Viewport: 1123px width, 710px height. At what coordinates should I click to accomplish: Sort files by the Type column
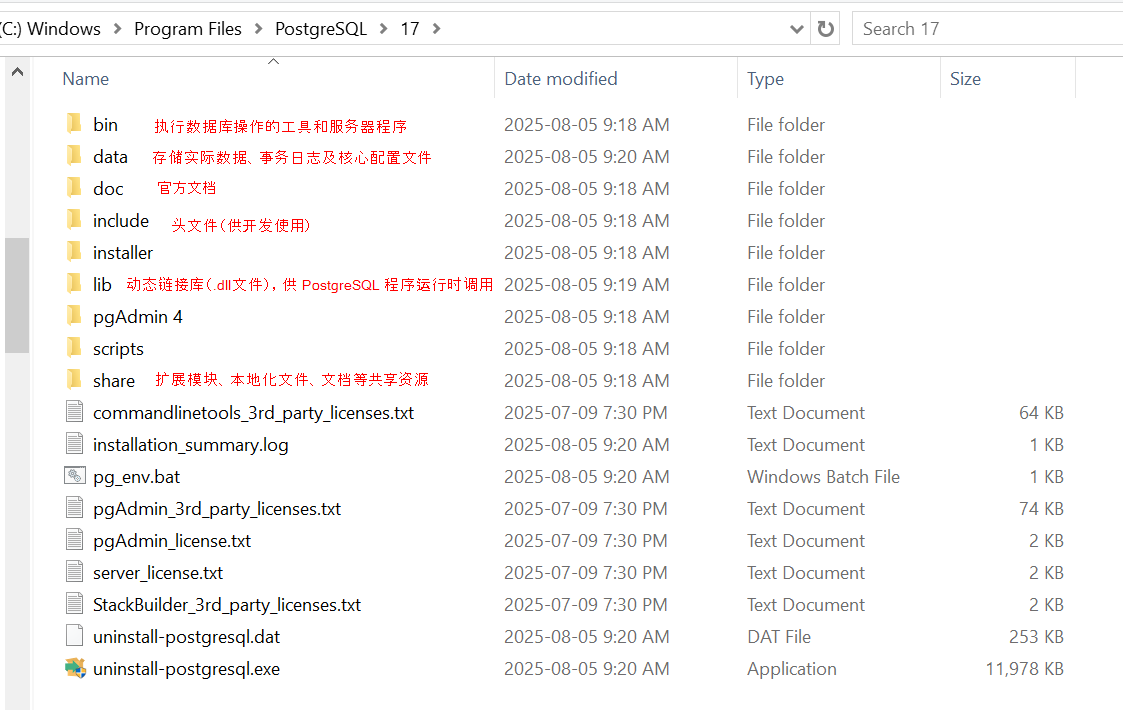point(766,79)
